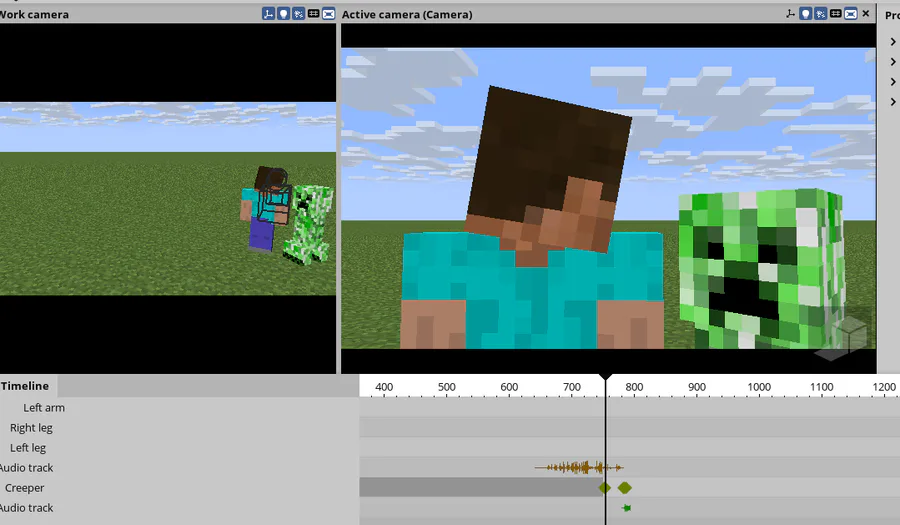Toggle the axes controls icon in Active camera

click(x=790, y=14)
